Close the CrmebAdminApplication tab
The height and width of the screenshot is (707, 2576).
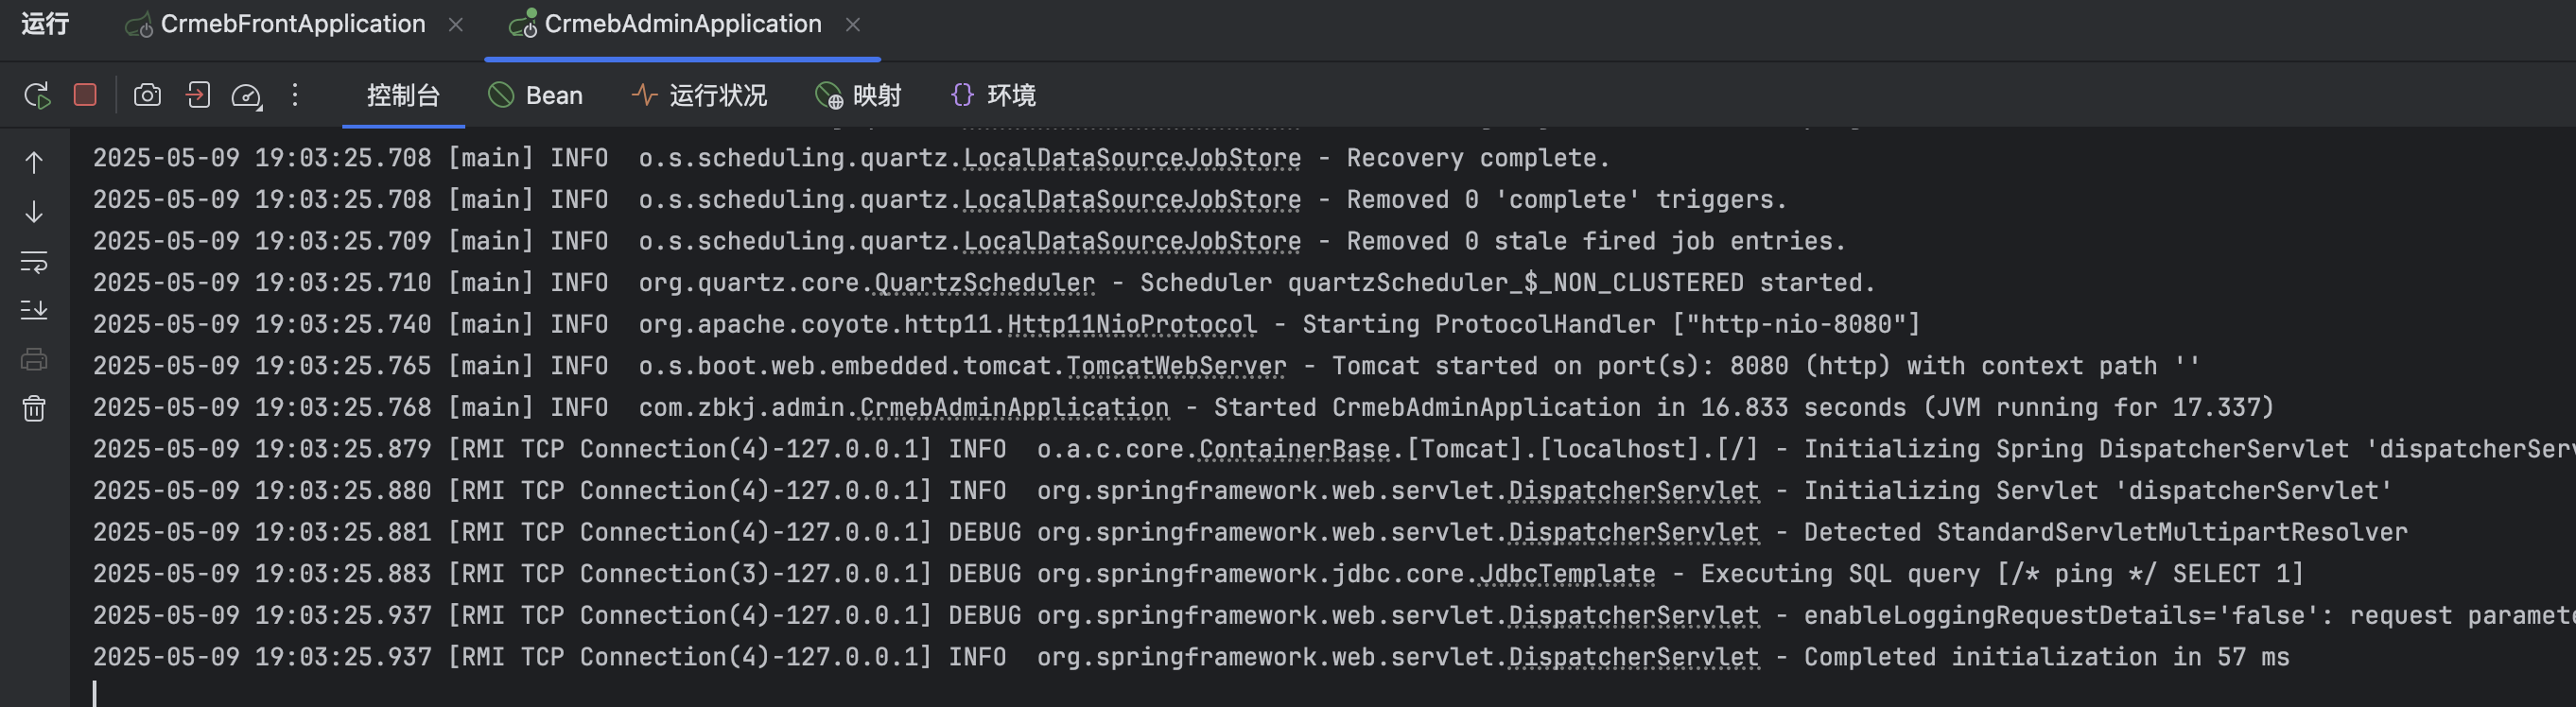click(x=853, y=25)
